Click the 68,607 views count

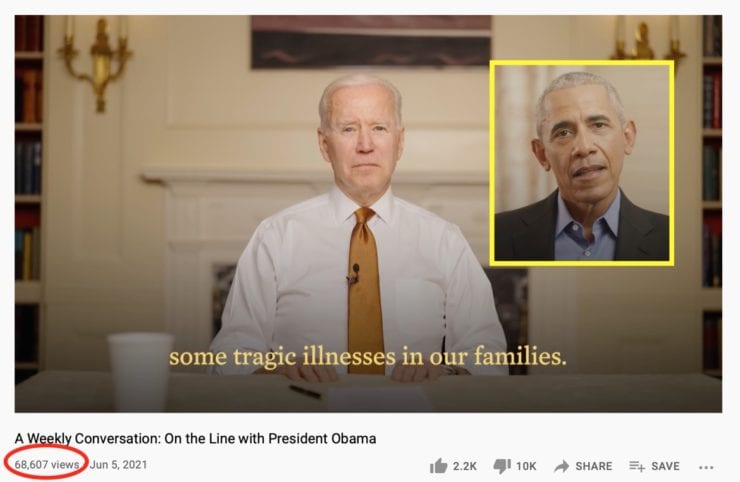pos(47,465)
